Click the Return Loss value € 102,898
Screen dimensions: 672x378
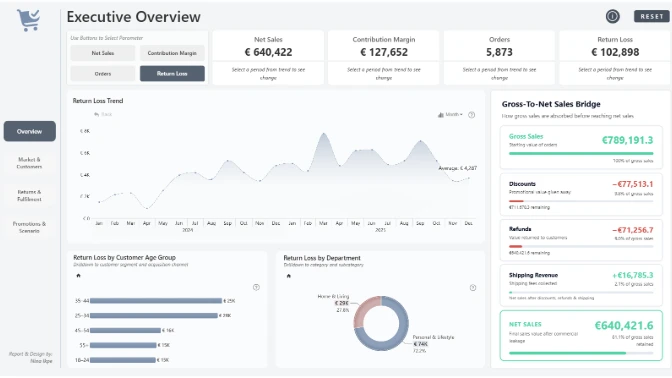[x=615, y=52]
